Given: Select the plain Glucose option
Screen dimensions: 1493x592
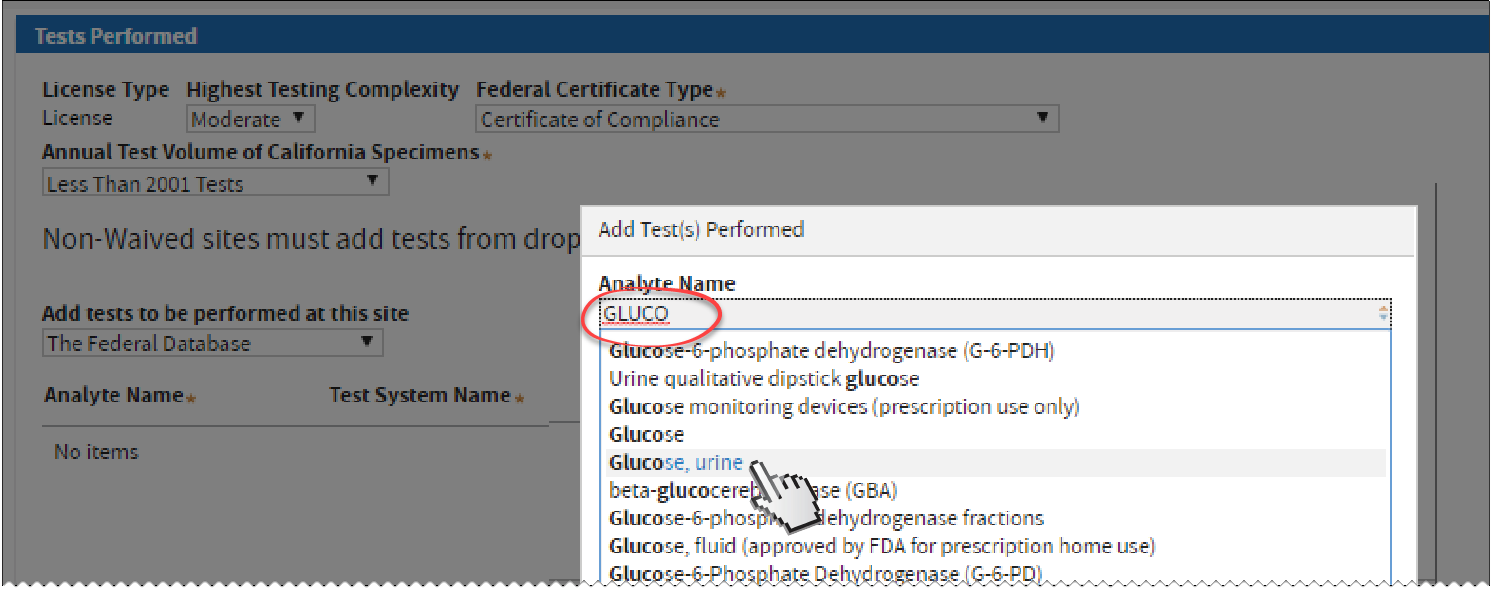Looking at the screenshot, I should (647, 435).
